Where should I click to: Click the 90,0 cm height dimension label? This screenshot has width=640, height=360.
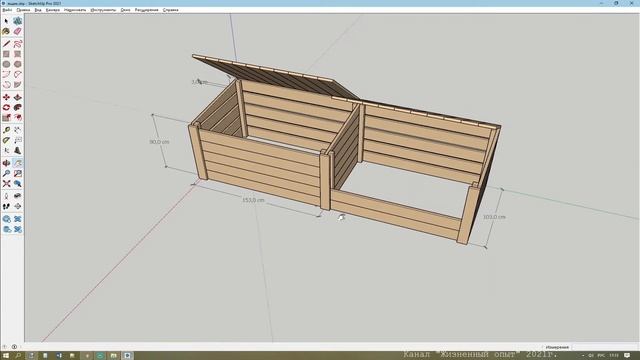[159, 142]
